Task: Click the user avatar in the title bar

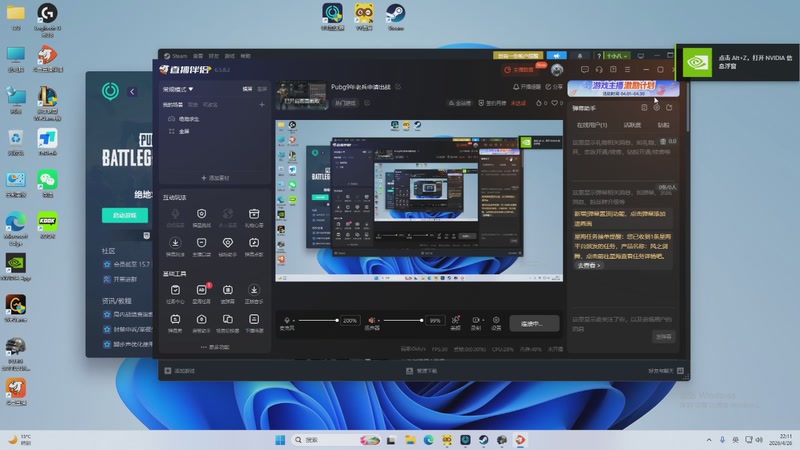Action: click(557, 69)
